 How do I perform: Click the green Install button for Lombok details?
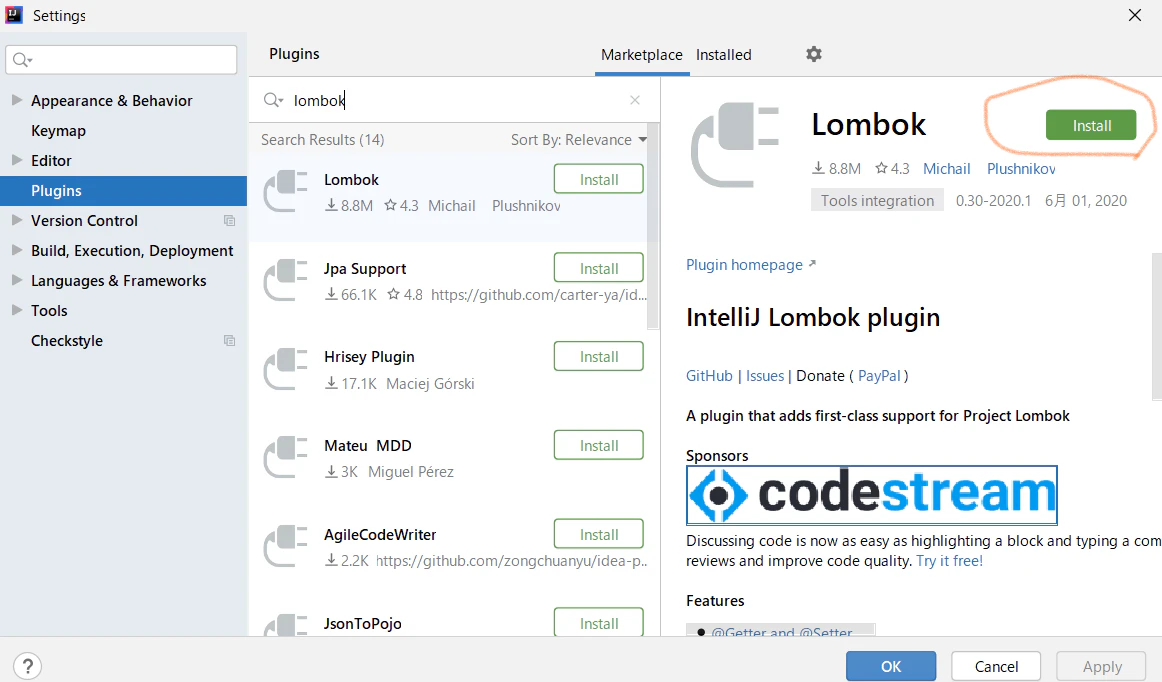click(x=1091, y=125)
